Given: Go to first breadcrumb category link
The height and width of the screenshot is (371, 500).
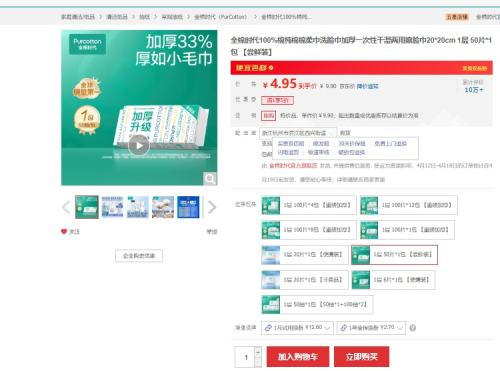Looking at the screenshot, I should (x=78, y=17).
